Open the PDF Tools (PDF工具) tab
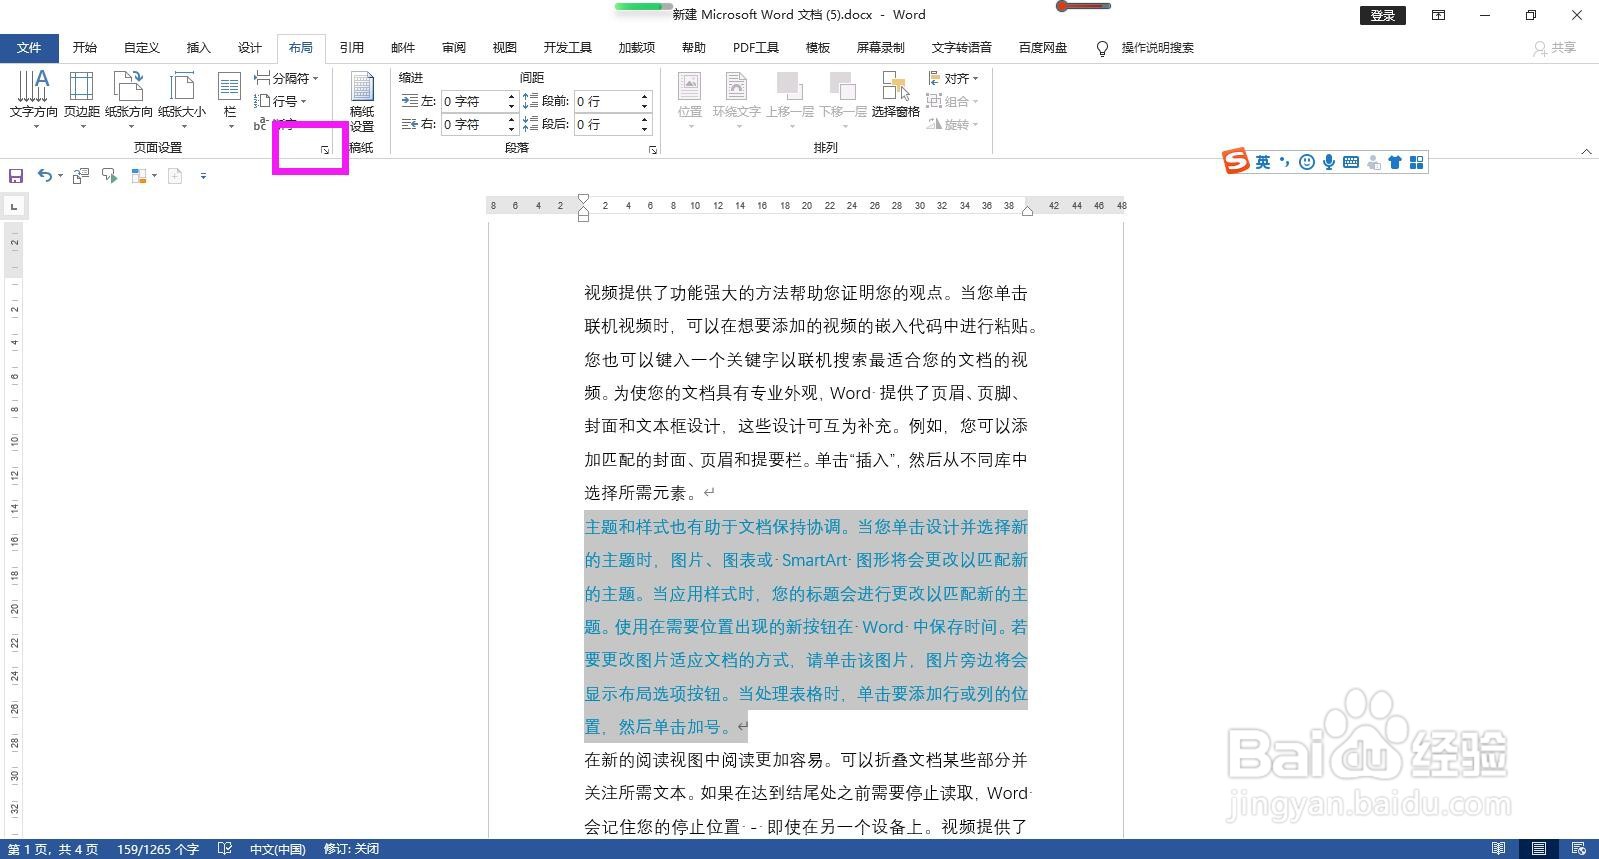The image size is (1599, 859). click(x=756, y=47)
